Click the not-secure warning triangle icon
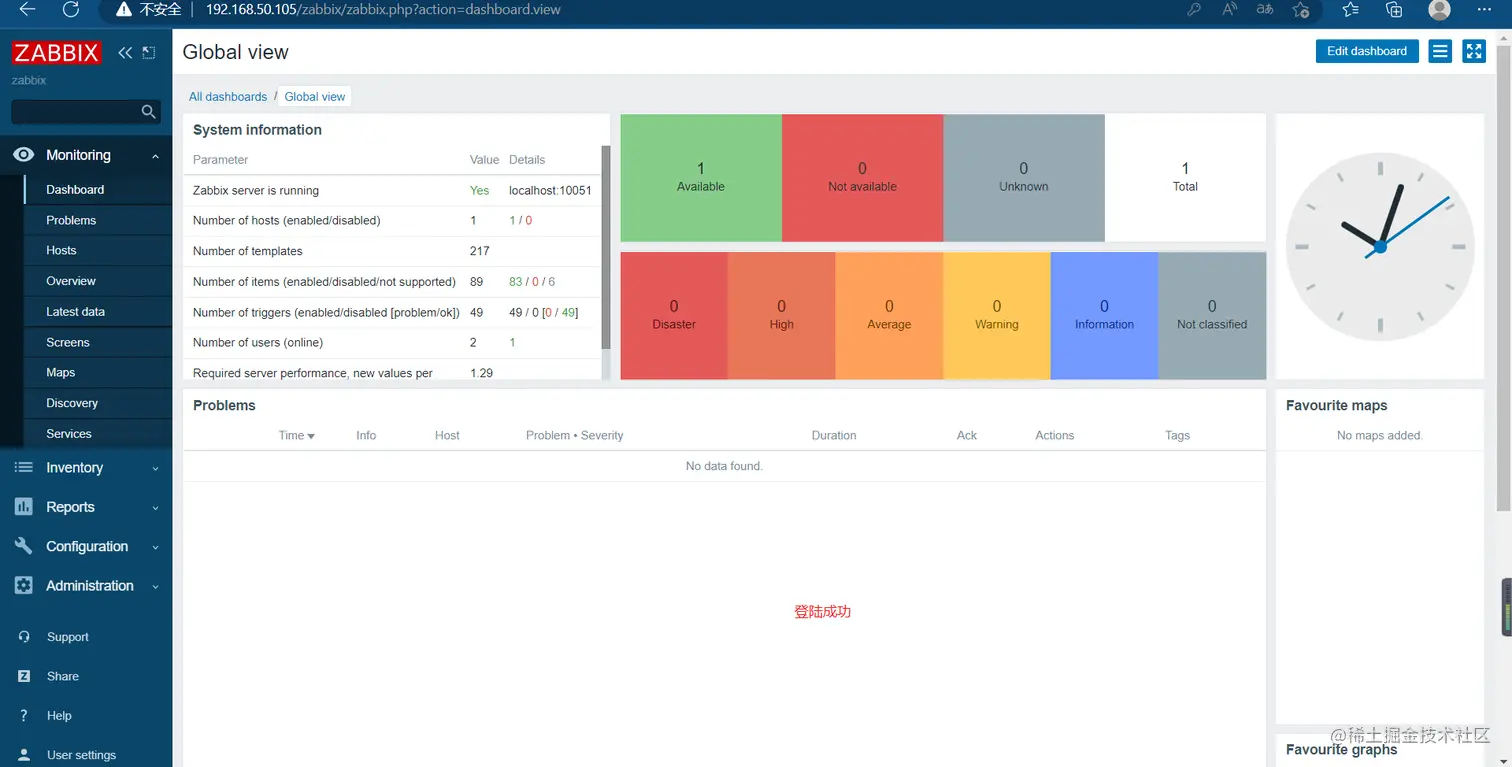The width and height of the screenshot is (1512, 767). point(124,9)
